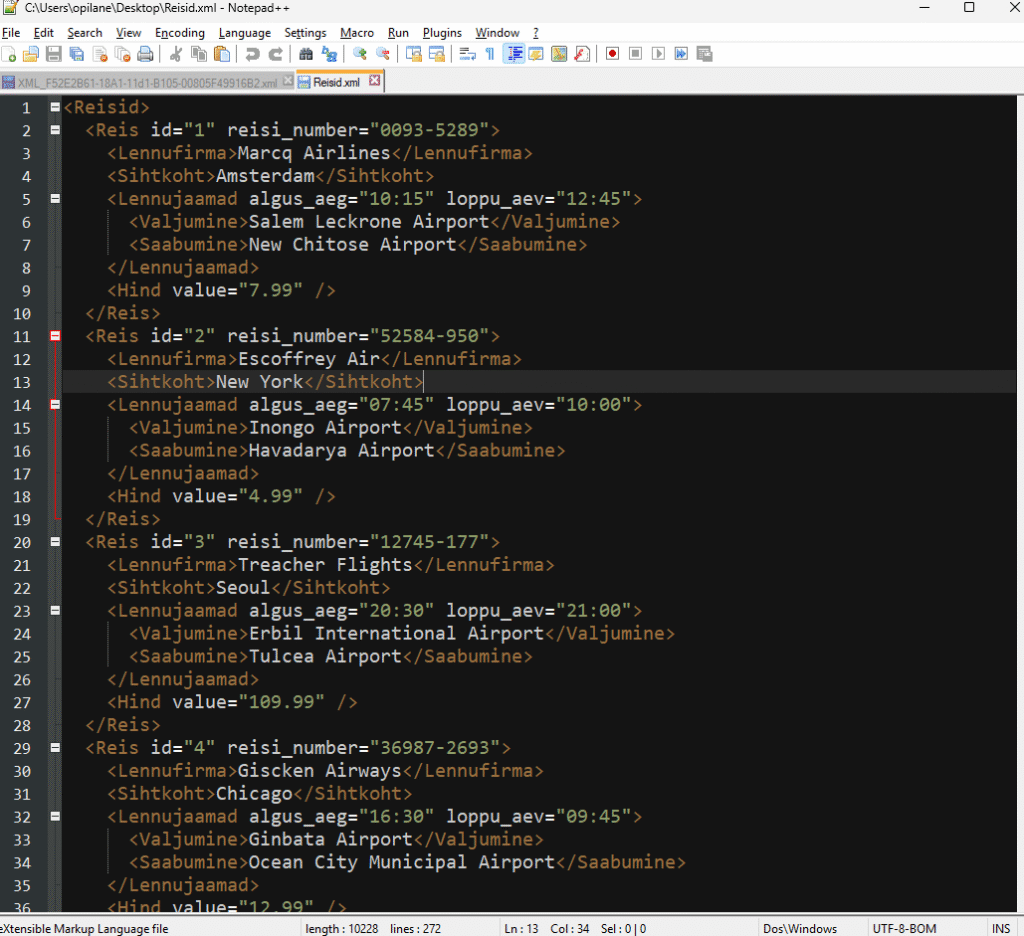The image size is (1024, 936).
Task: Open the Encoding menu
Action: pos(180,33)
